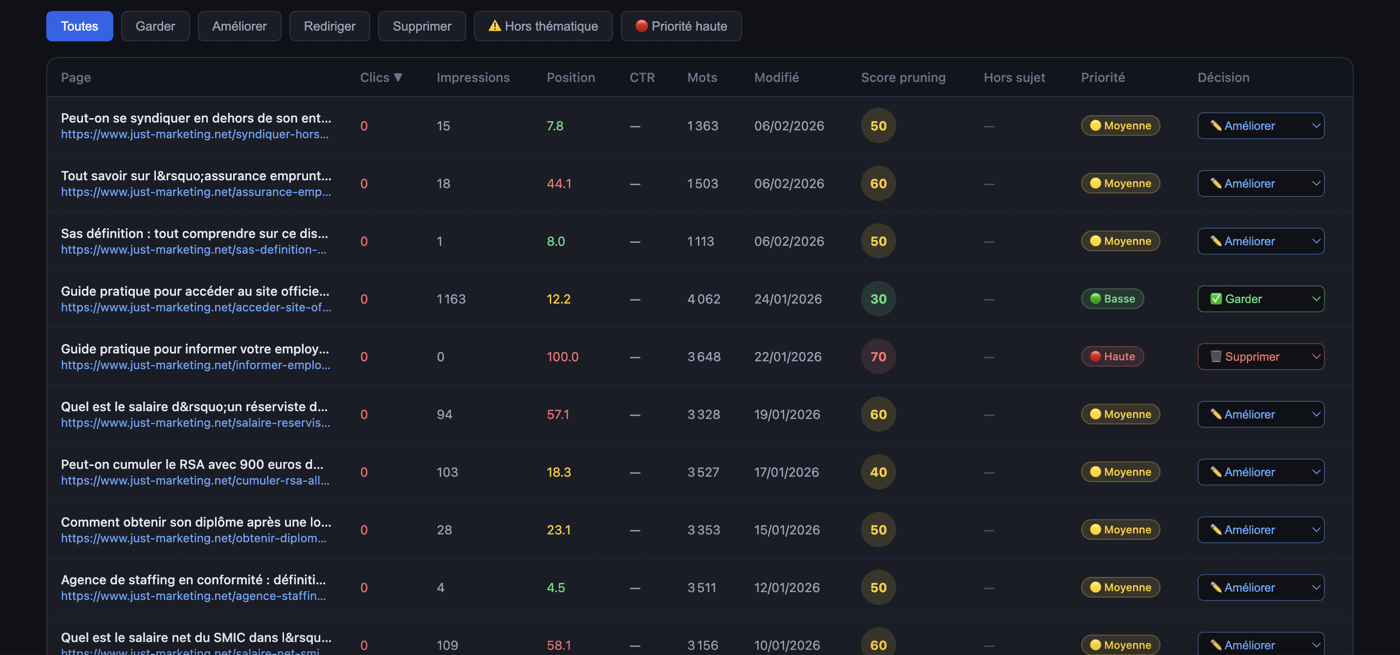Click the Page column header
The width and height of the screenshot is (1400, 655).
click(76, 77)
